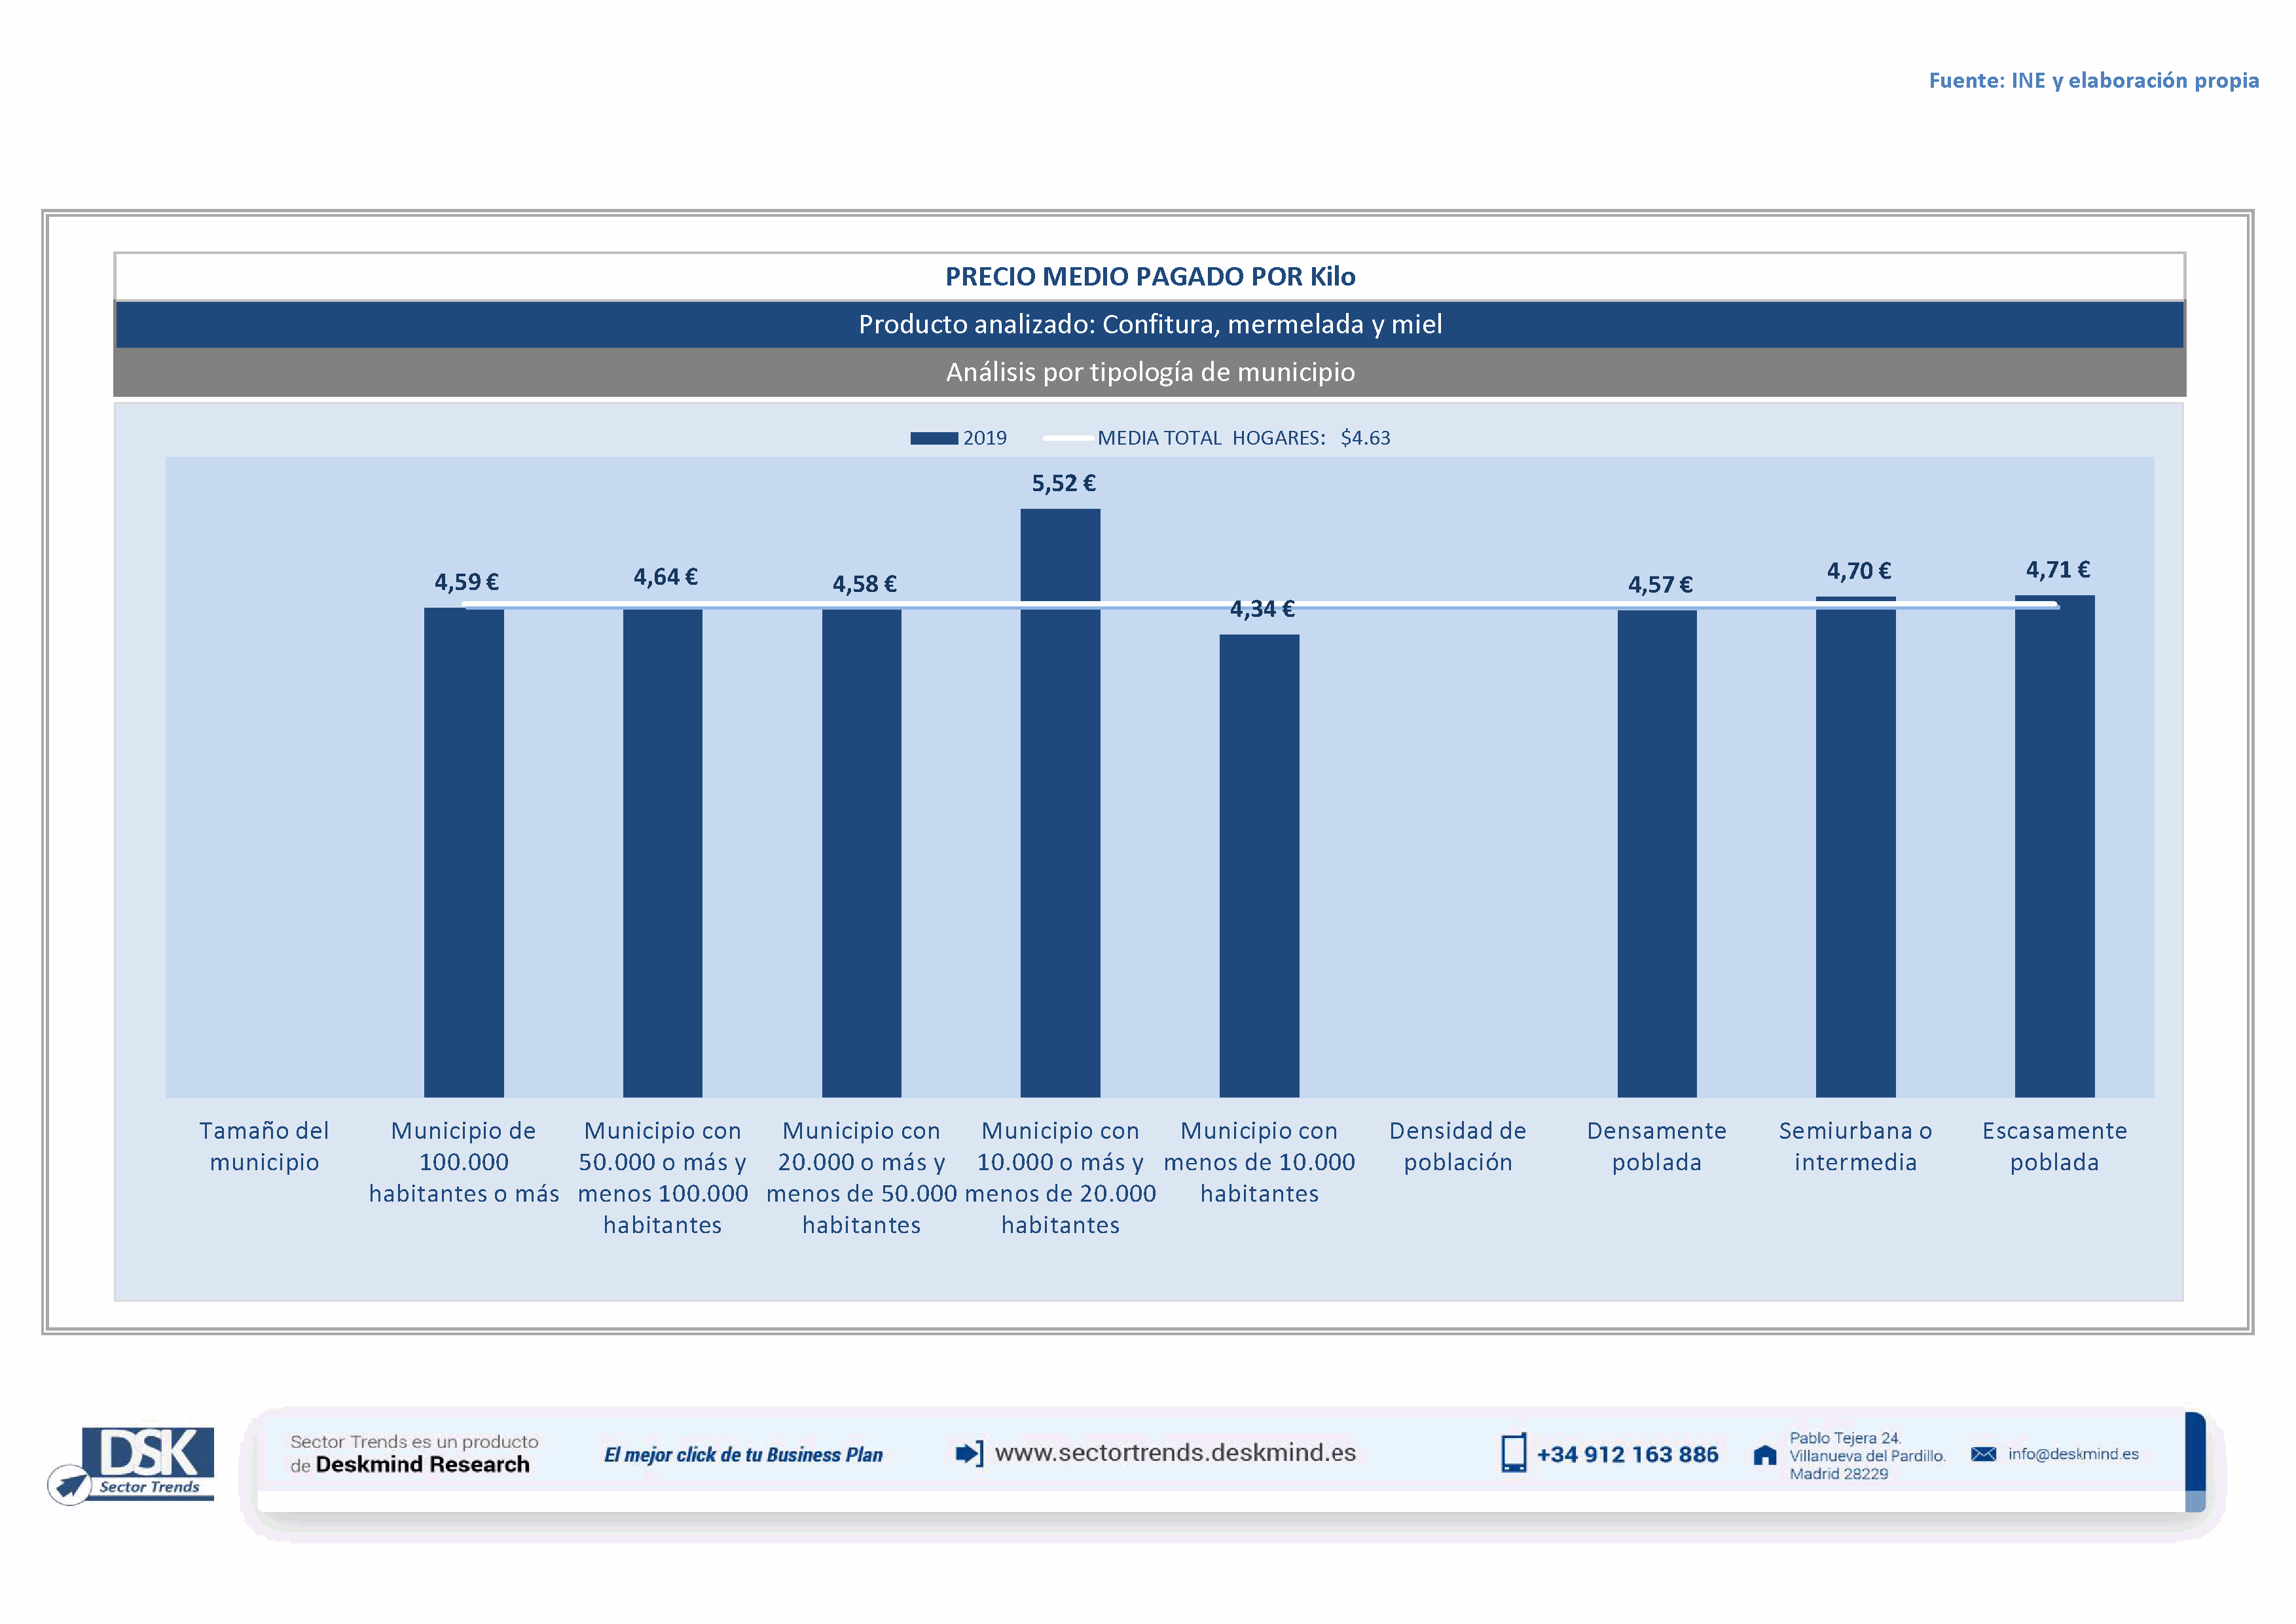Click the info@deskmind.es email address
This screenshot has width=2296, height=1624.
coord(2073,1454)
